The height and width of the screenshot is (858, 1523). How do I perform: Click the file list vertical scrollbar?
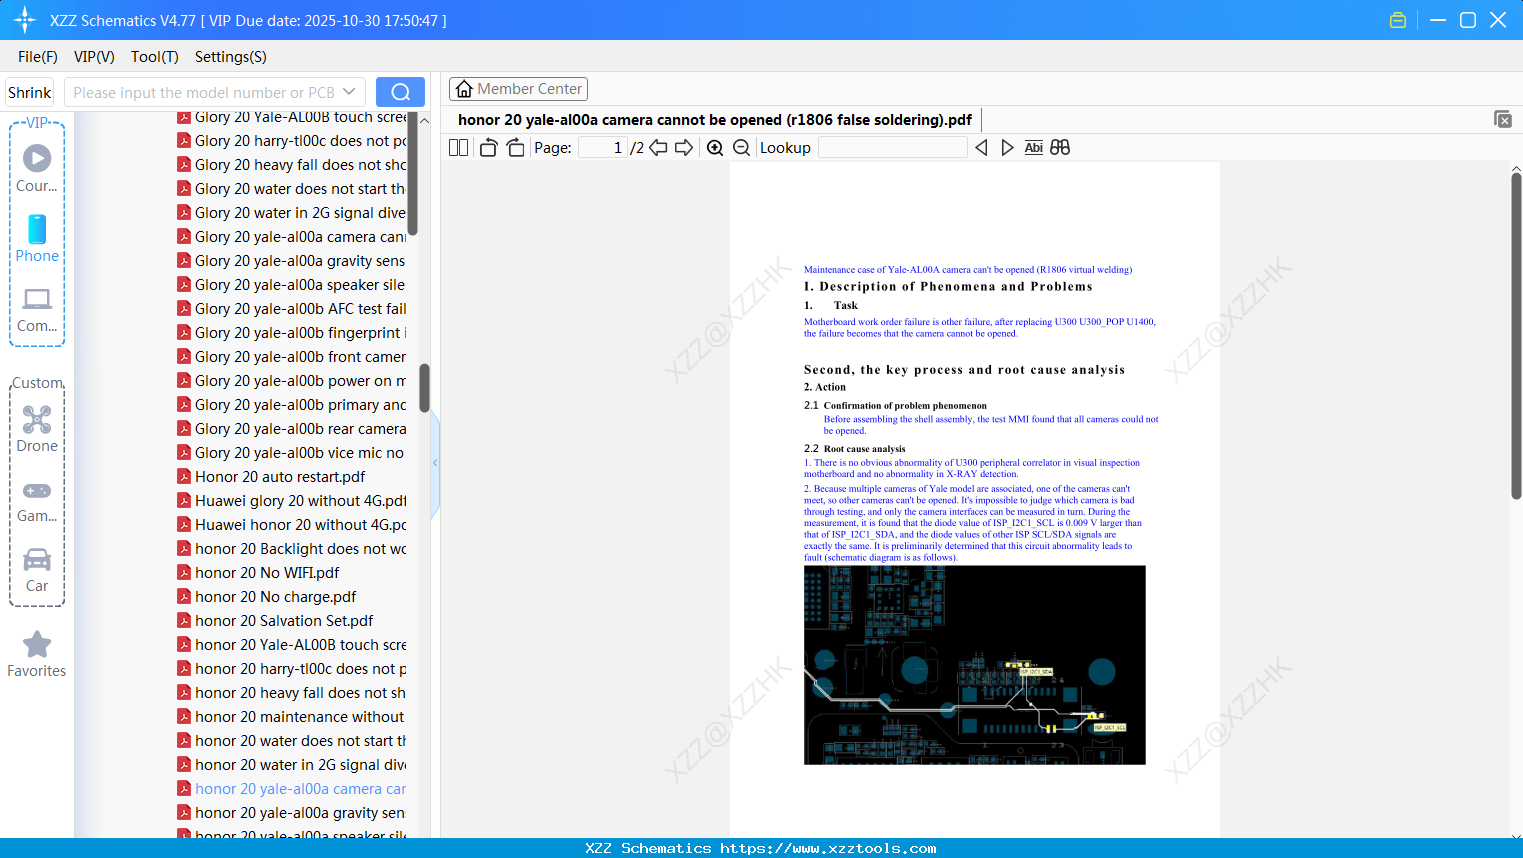click(424, 388)
